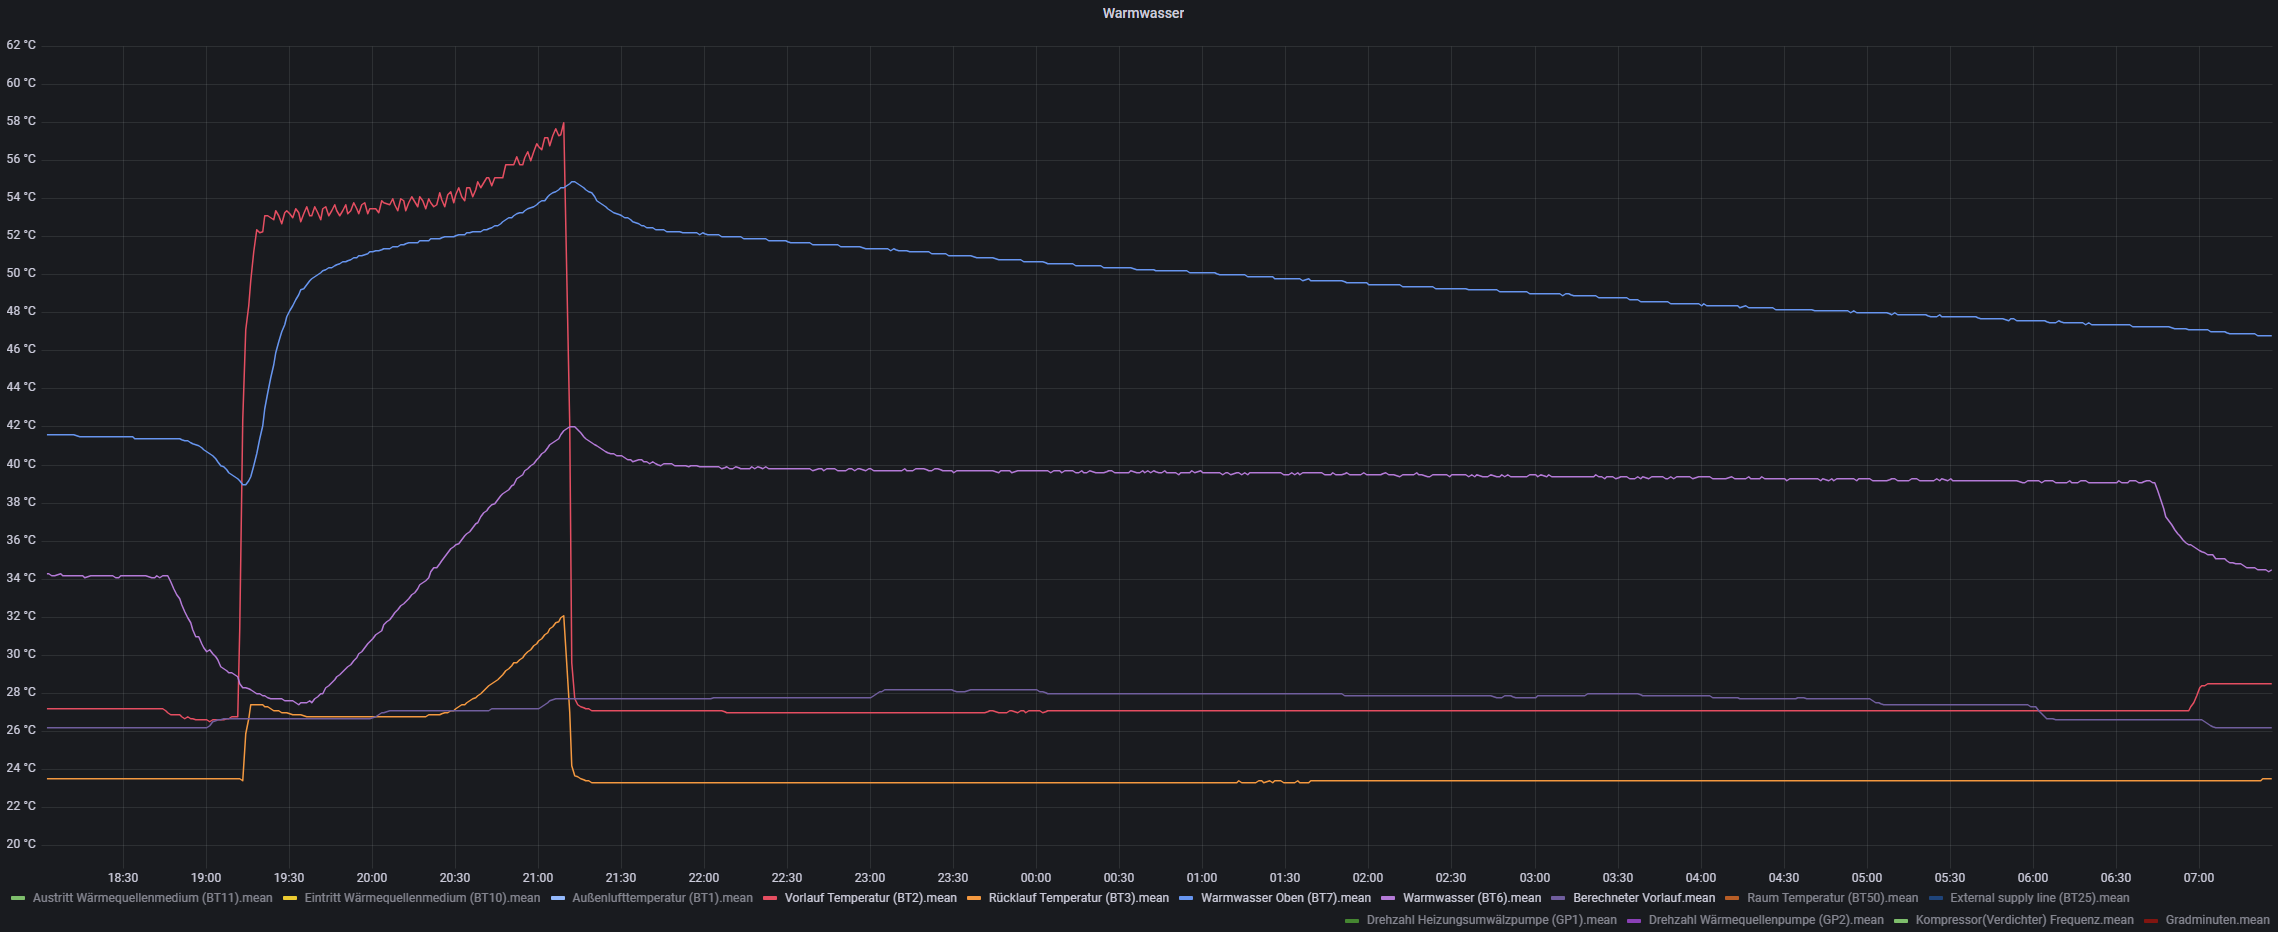The image size is (2278, 932).
Task: Show Raum Temperatur (BT50).mean series
Action: pyautogui.click(x=1832, y=898)
